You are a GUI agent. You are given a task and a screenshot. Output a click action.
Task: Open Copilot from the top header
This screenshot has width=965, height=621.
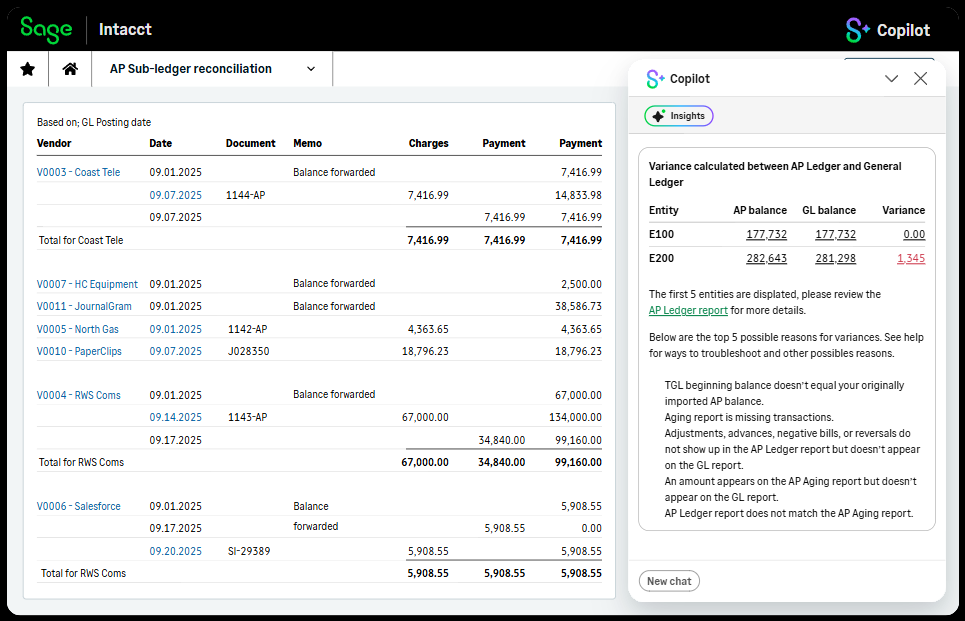coord(887,30)
